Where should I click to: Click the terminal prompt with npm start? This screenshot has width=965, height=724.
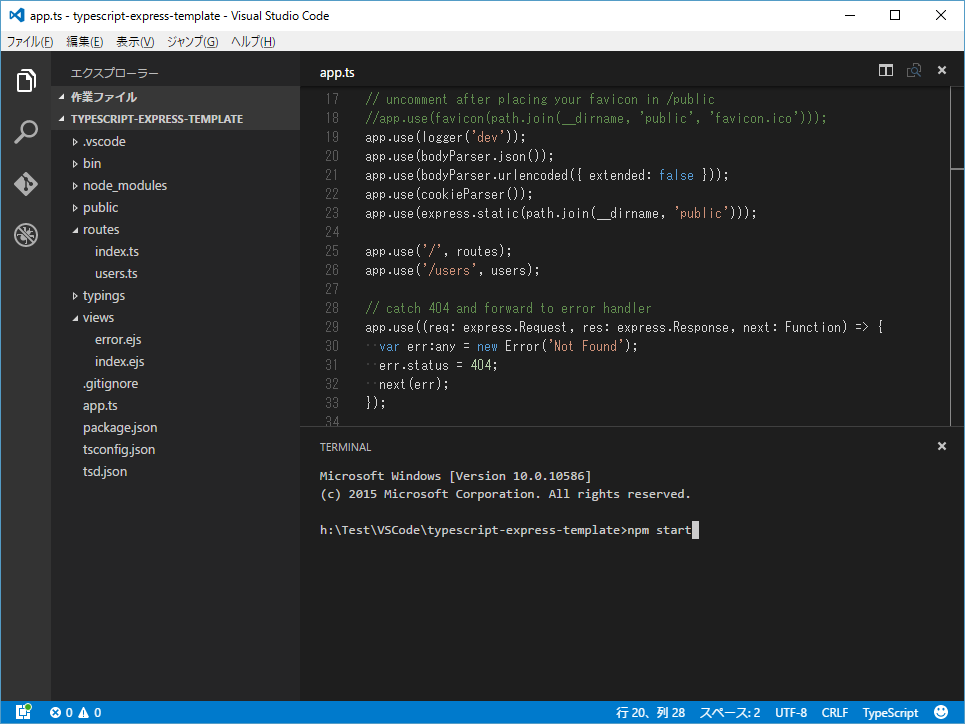(x=509, y=530)
